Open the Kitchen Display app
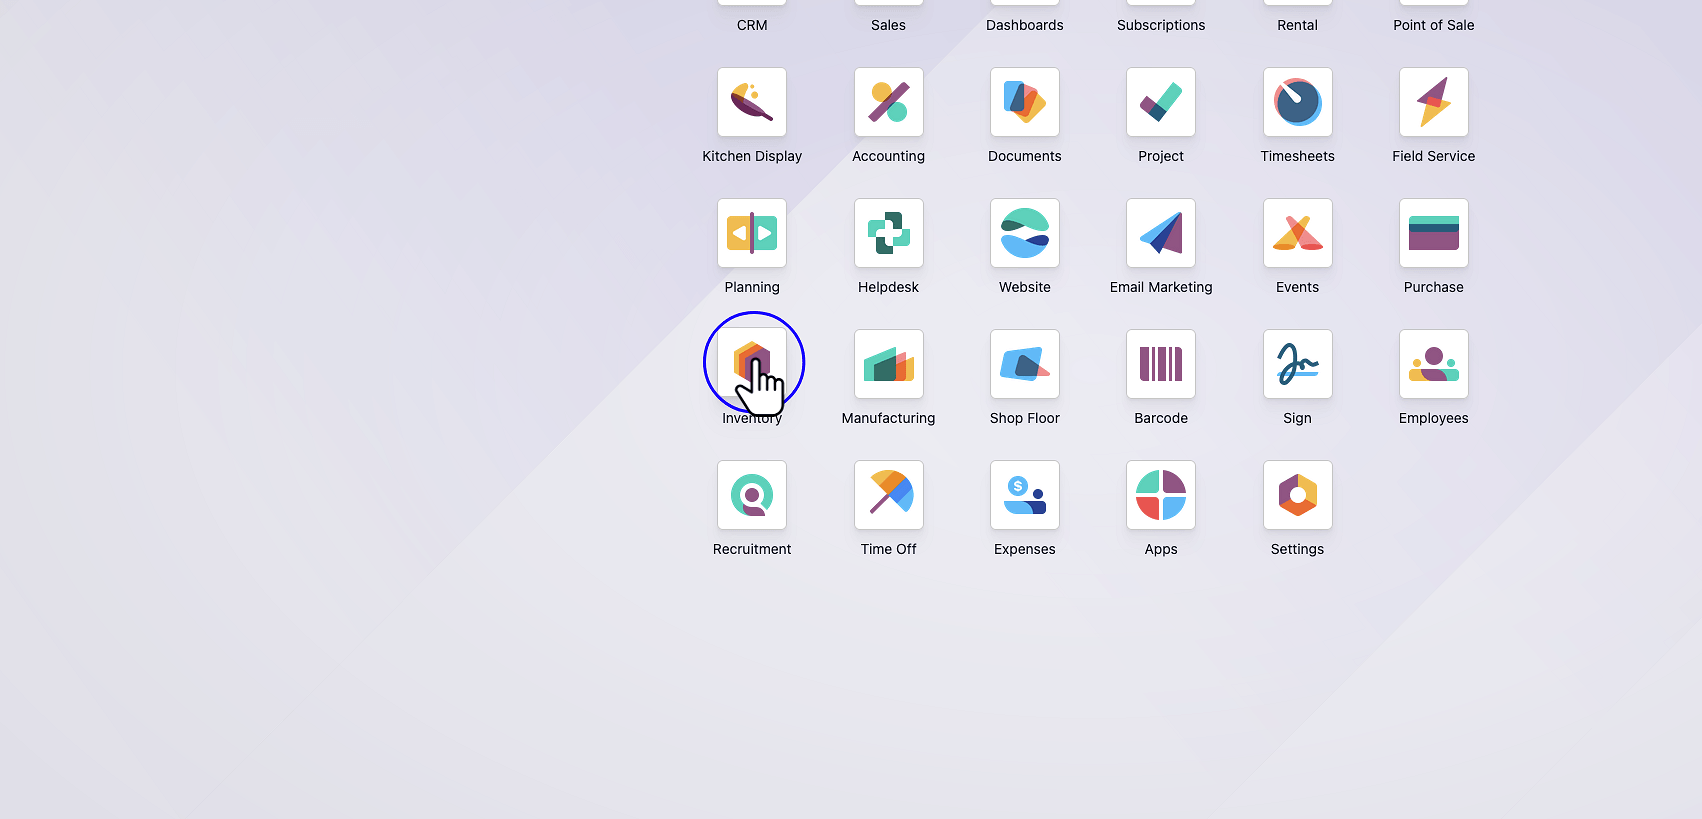This screenshot has height=819, width=1702. [752, 102]
